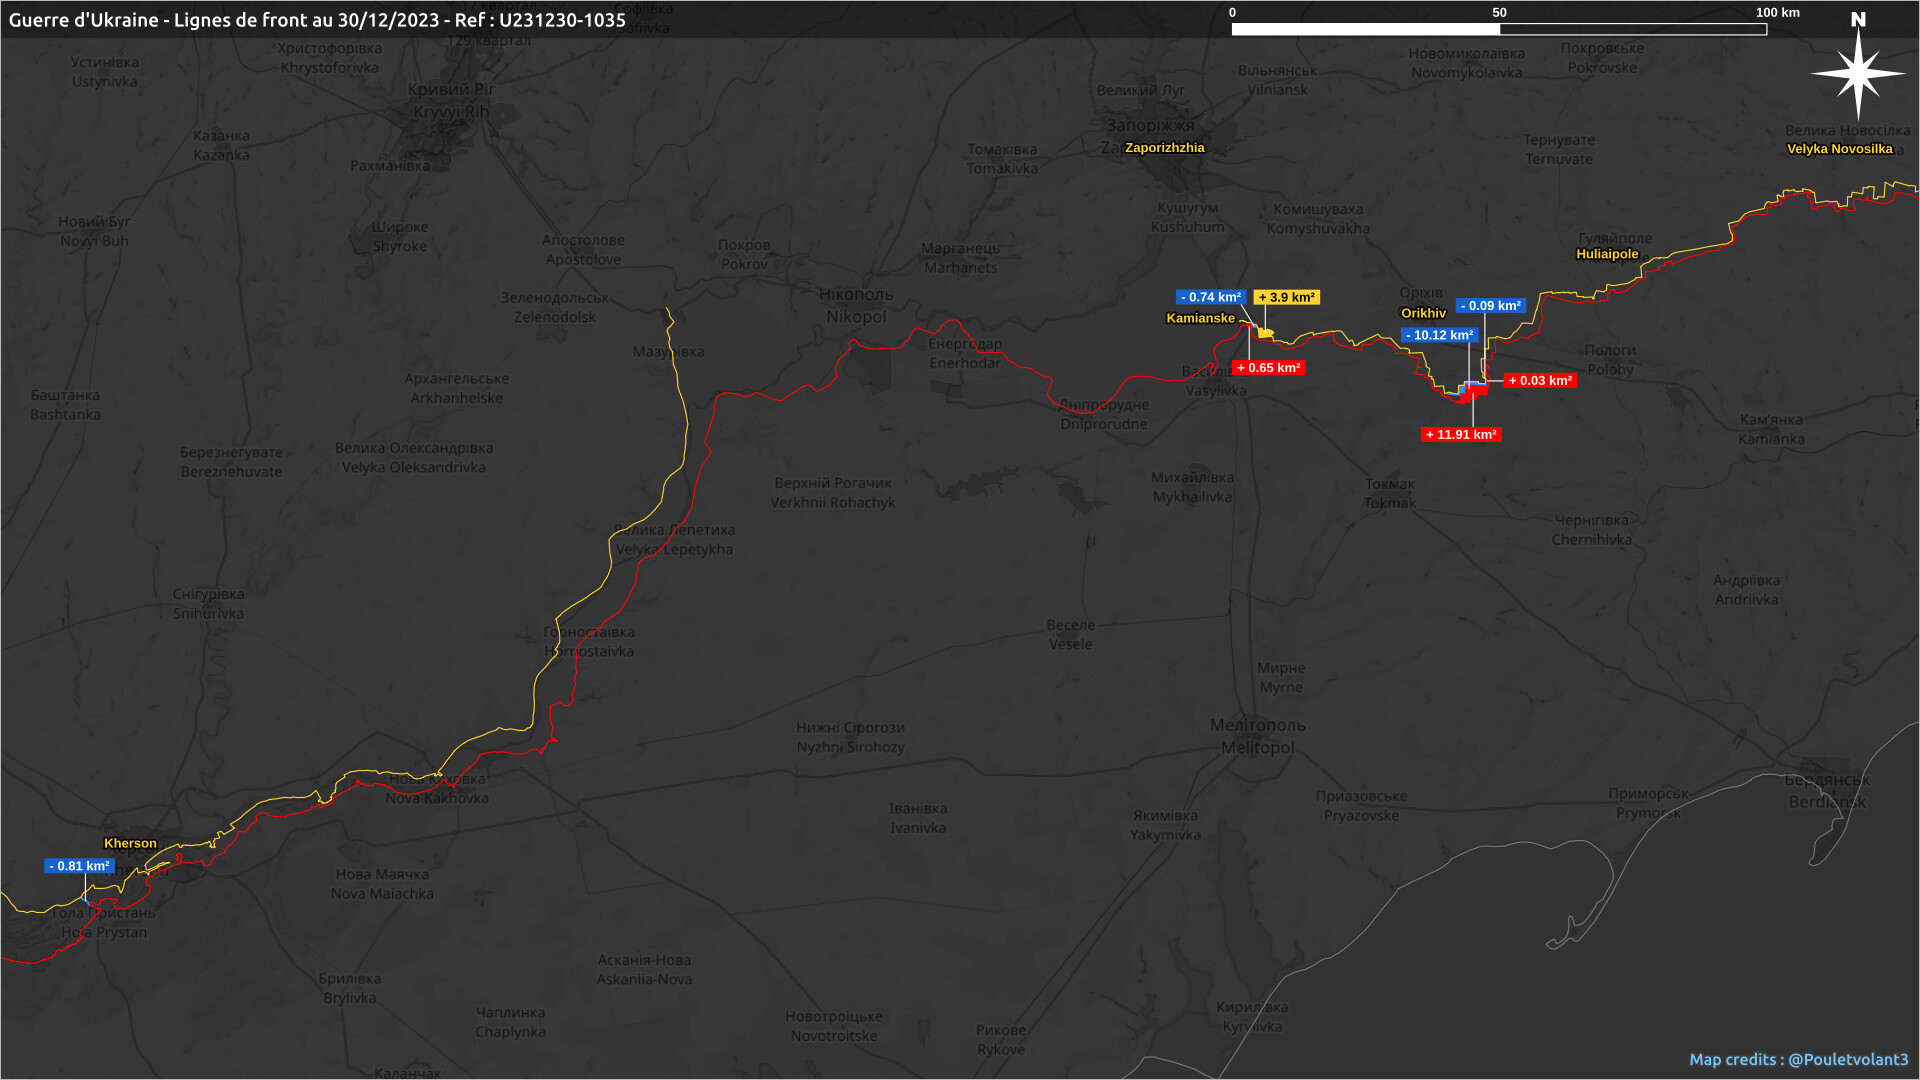Click the Nikopol city name

tap(856, 317)
